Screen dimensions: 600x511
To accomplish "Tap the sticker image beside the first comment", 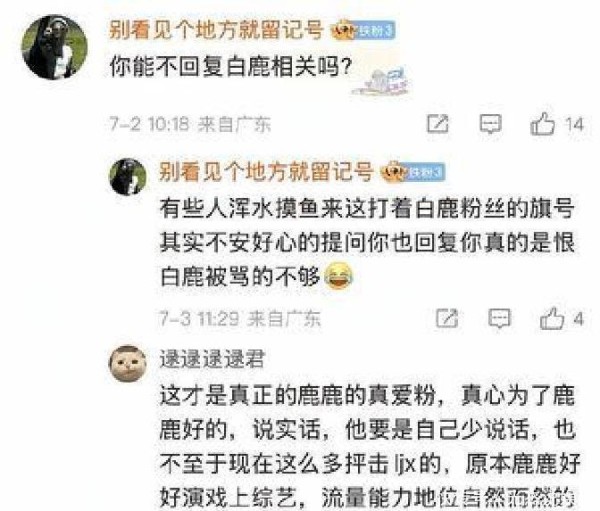I will (381, 81).
